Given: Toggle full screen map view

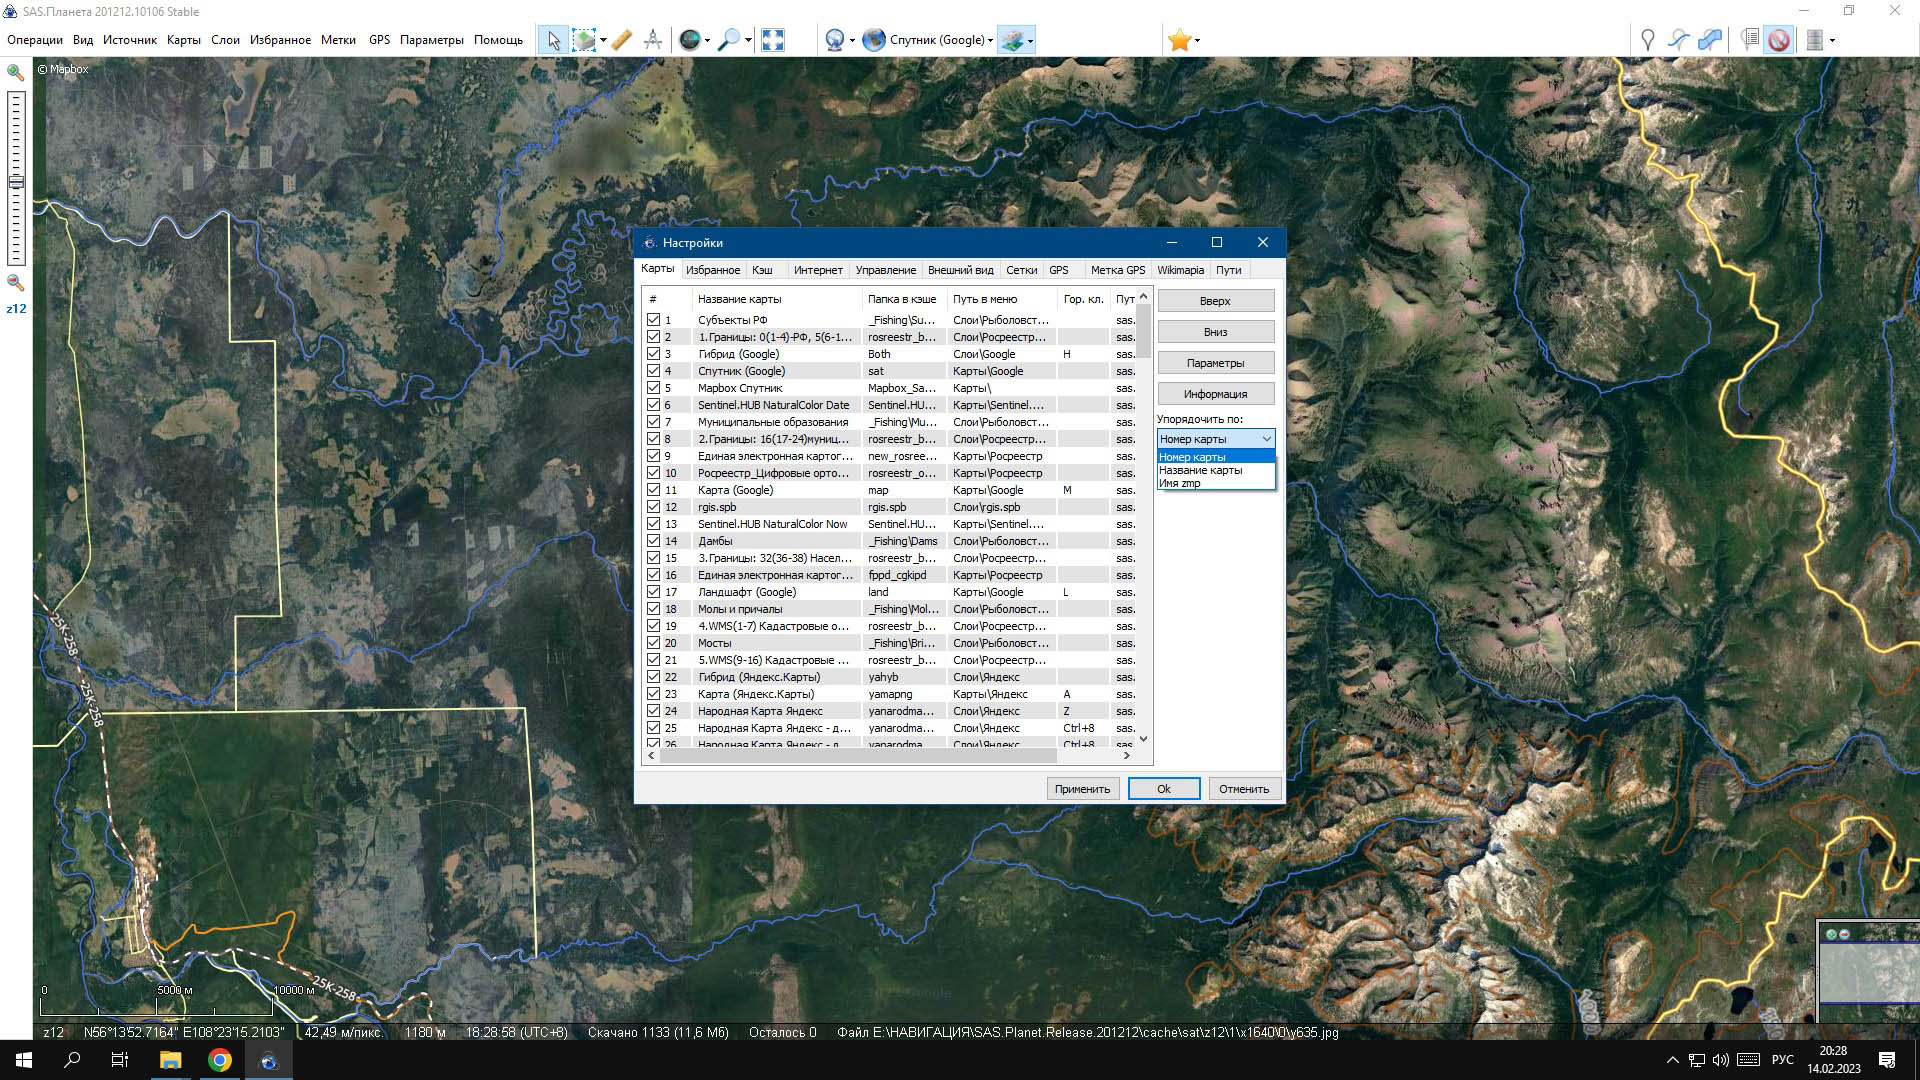Looking at the screenshot, I should (772, 40).
